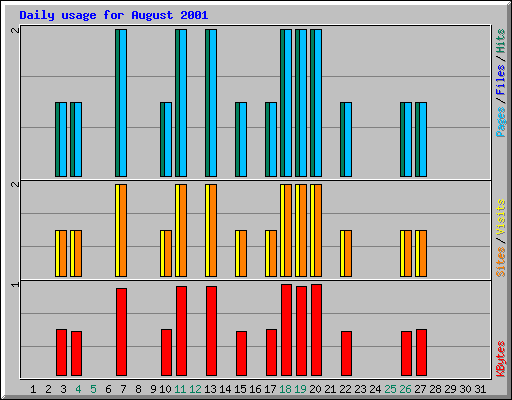Image resolution: width=512 pixels, height=400 pixels.
Task: Click green day label "12"
Action: tap(195, 389)
